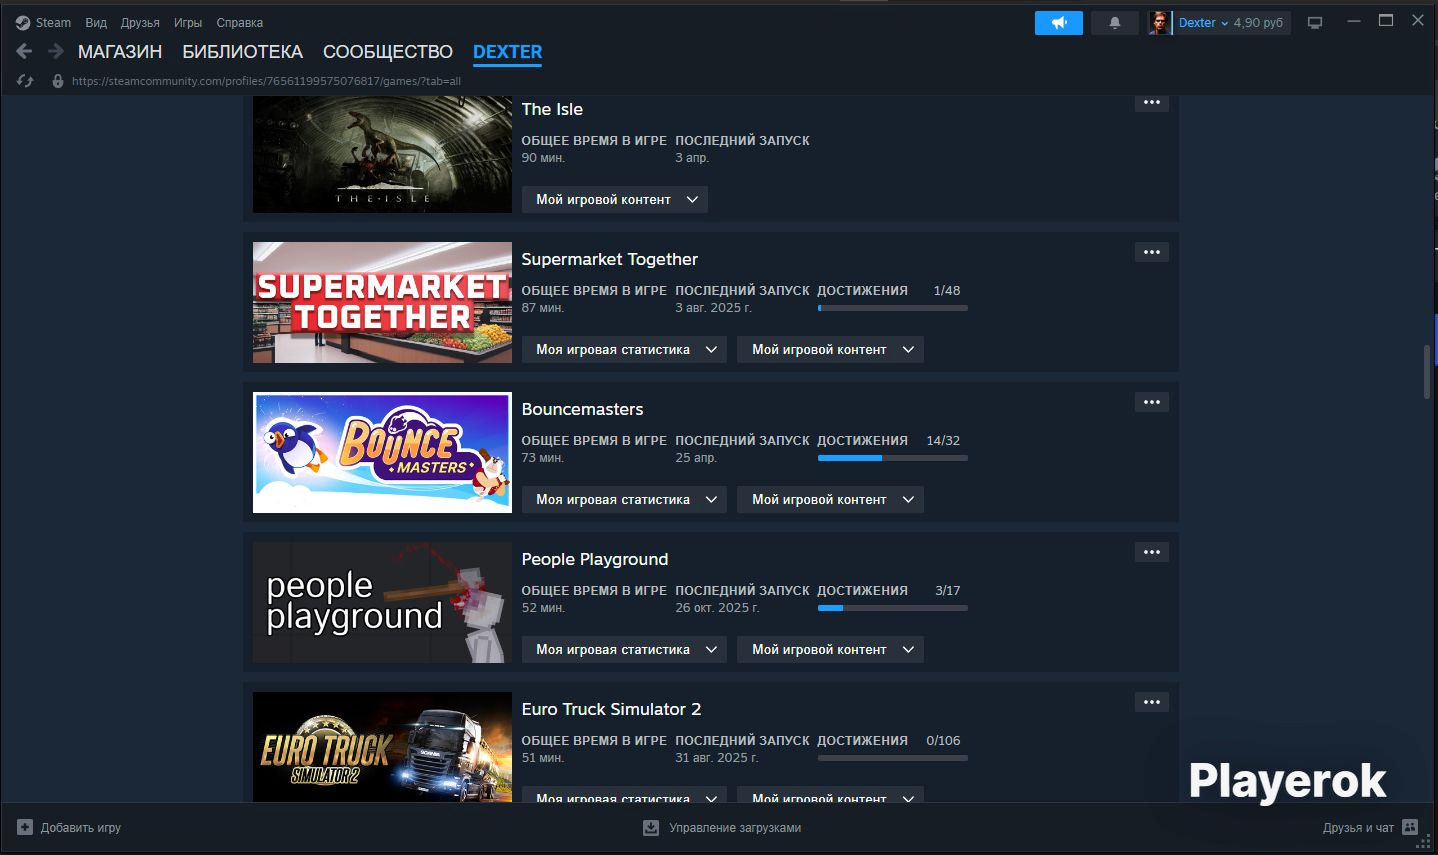Click the Добавить игру plus icon
Viewport: 1438px width, 855px height.
[x=25, y=827]
